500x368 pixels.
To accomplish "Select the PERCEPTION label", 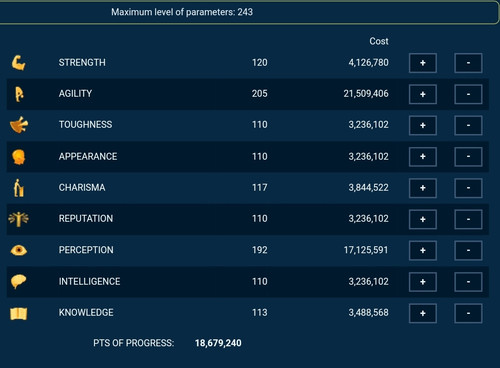I will (86, 250).
